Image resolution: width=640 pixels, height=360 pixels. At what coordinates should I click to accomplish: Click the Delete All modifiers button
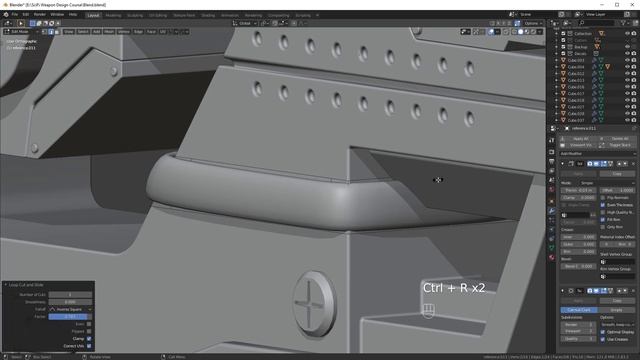click(x=617, y=139)
